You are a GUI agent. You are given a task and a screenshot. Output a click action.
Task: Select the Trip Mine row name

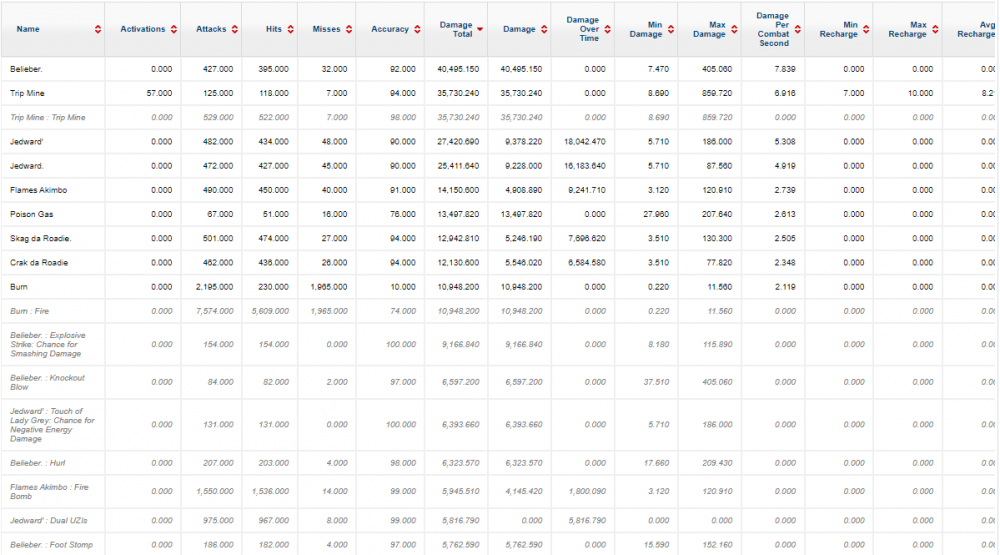point(28,93)
